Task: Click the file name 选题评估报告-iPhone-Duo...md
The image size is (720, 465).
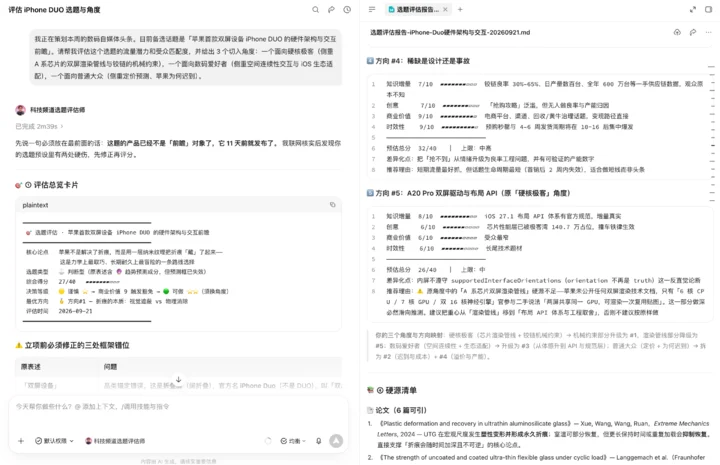Action: pyautogui.click(x=450, y=32)
